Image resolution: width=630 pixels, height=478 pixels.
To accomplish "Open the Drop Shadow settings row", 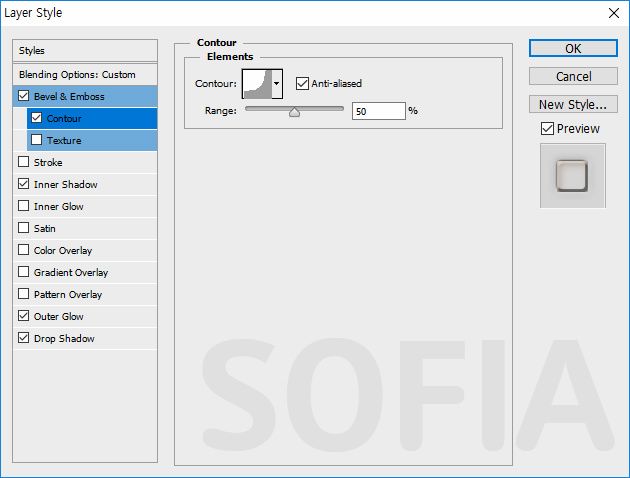I will pyautogui.click(x=85, y=339).
